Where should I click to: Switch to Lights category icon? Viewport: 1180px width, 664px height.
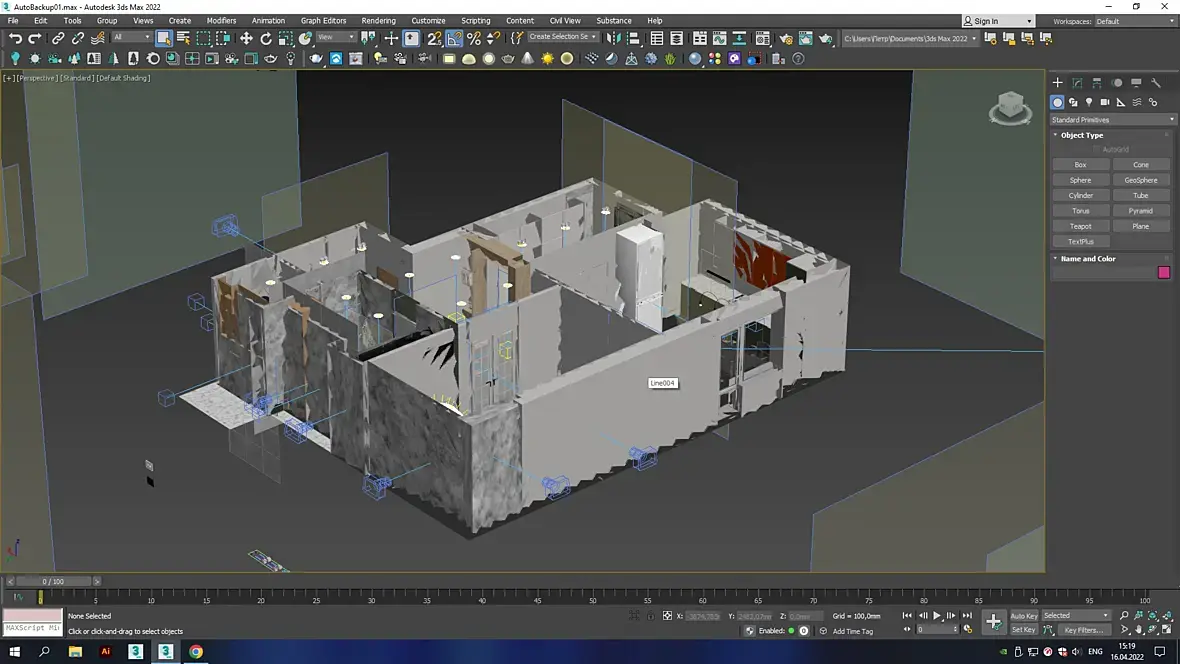point(1089,102)
